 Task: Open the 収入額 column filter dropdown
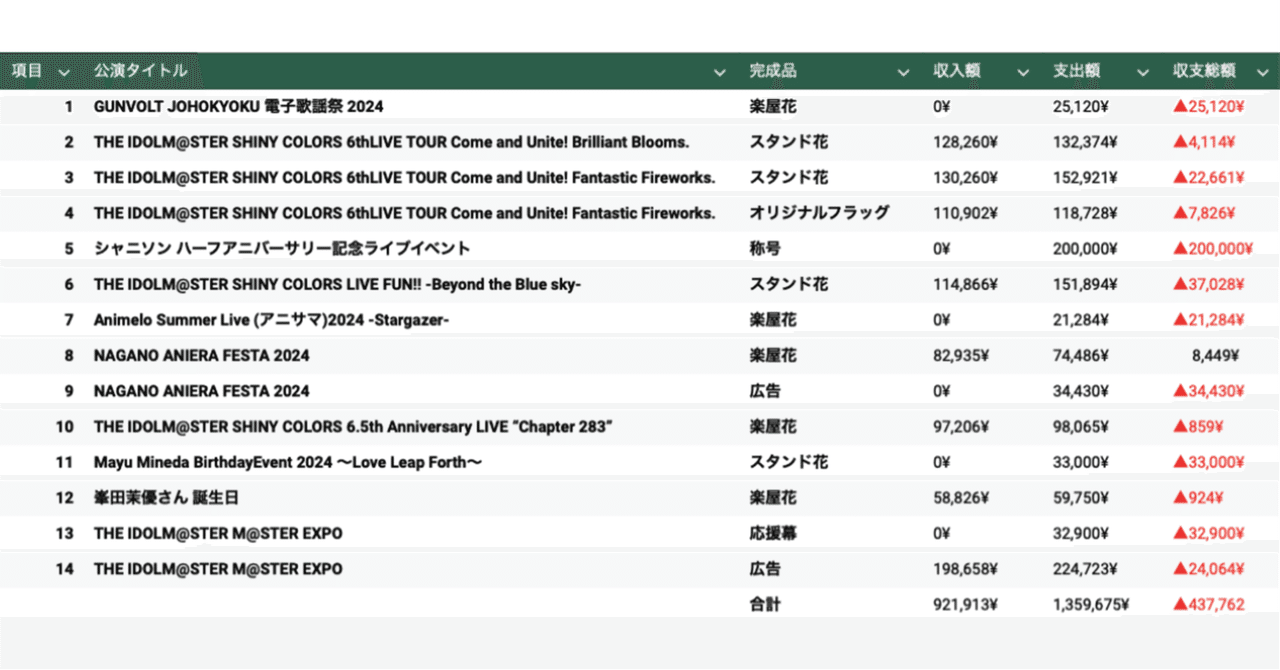click(1022, 72)
